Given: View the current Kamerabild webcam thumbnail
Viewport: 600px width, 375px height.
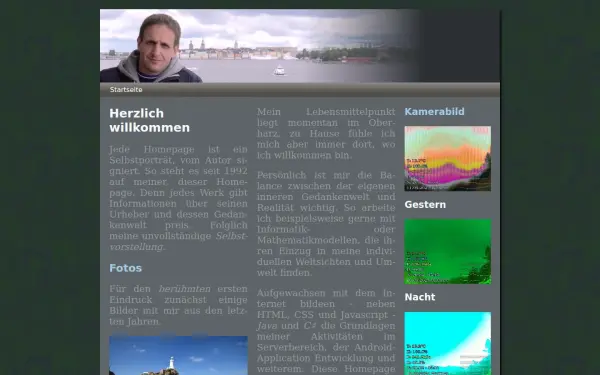Looking at the screenshot, I should click(x=448, y=158).
